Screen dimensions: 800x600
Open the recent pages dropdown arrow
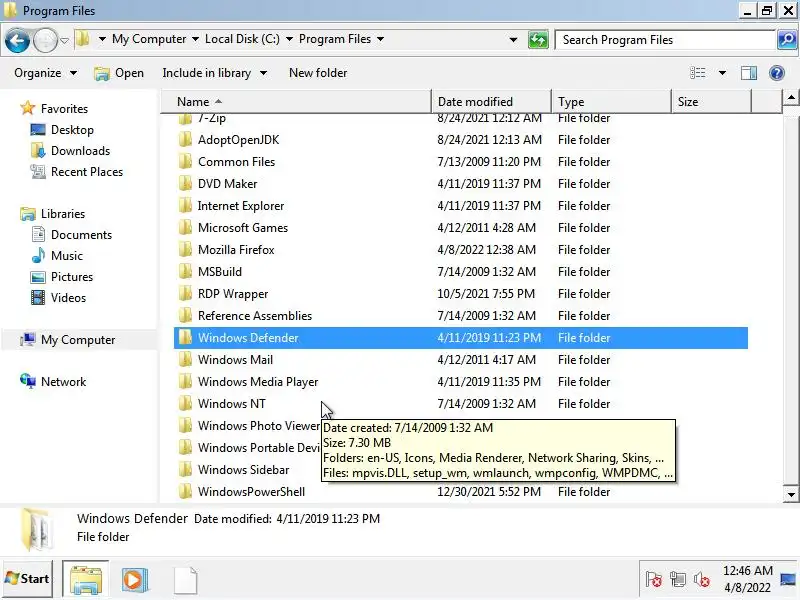pyautogui.click(x=64, y=40)
